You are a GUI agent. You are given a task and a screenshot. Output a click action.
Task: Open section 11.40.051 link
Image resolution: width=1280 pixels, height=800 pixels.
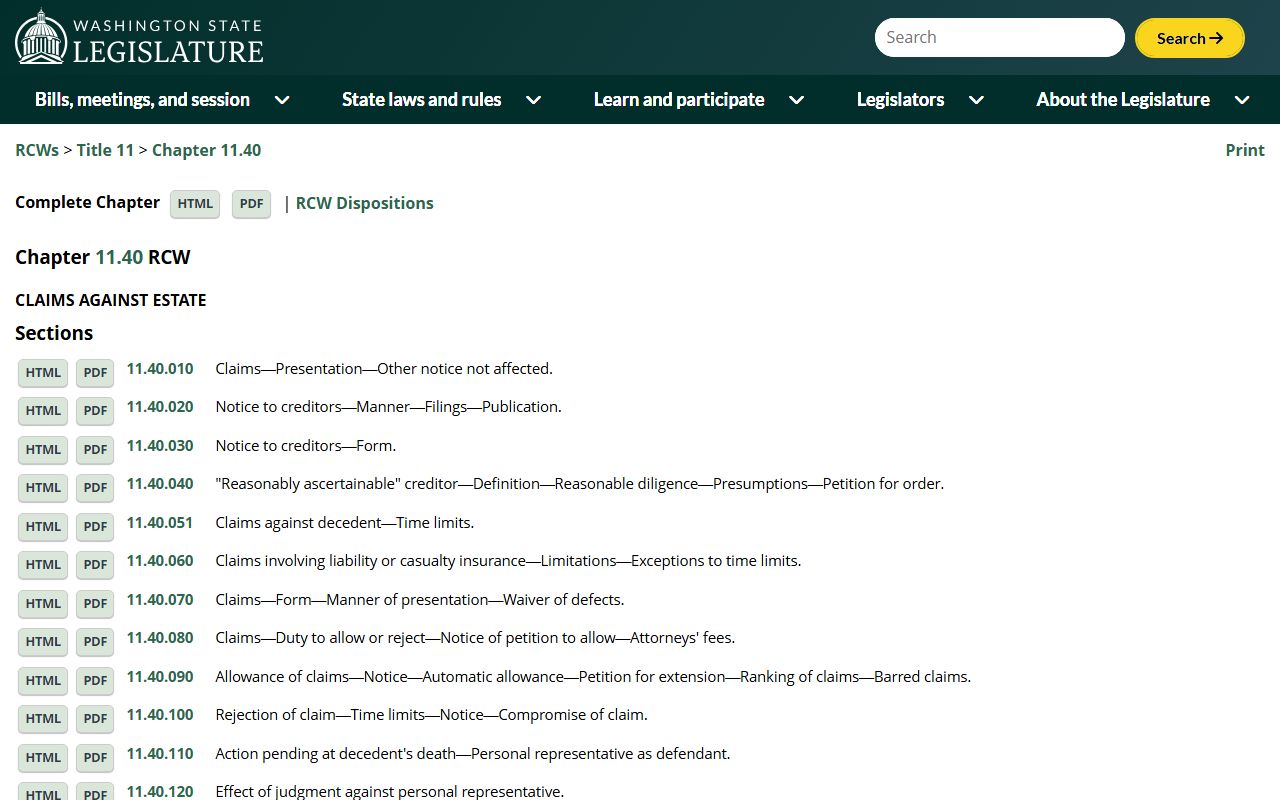point(160,522)
